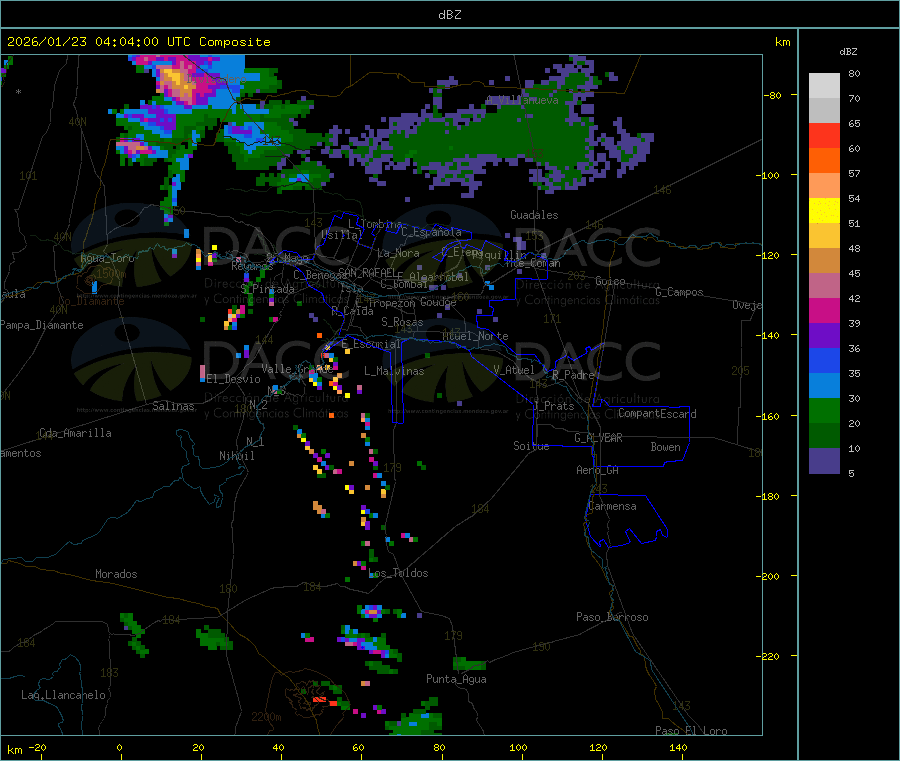The height and width of the screenshot is (761, 900).
Task: Click the blue 35-36 dBZ legend swatch
Action: click(x=824, y=360)
